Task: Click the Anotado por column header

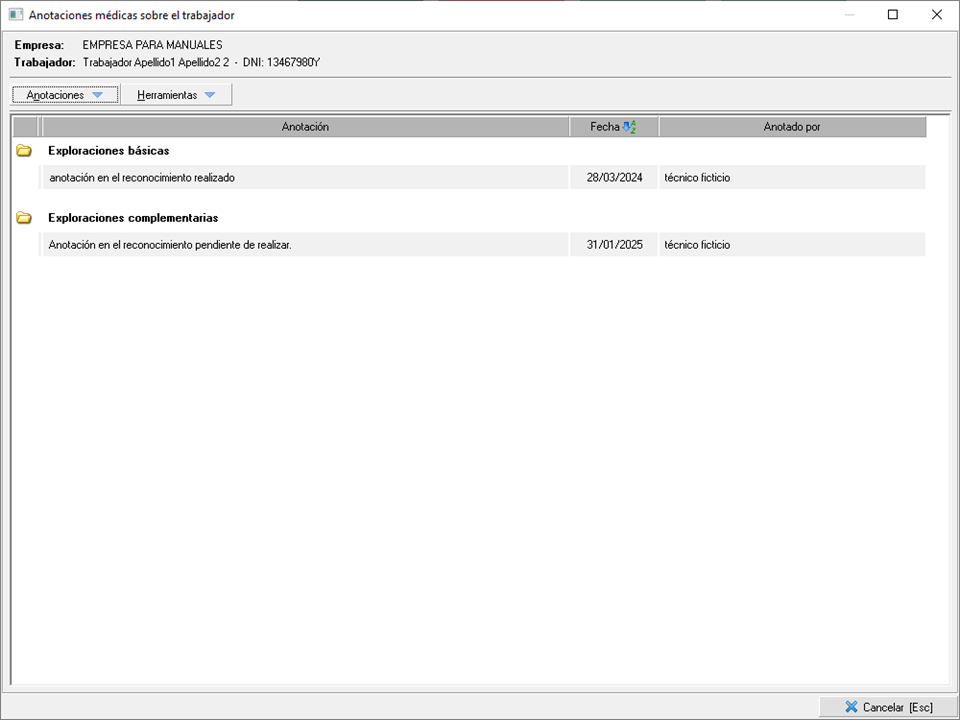Action: point(792,127)
